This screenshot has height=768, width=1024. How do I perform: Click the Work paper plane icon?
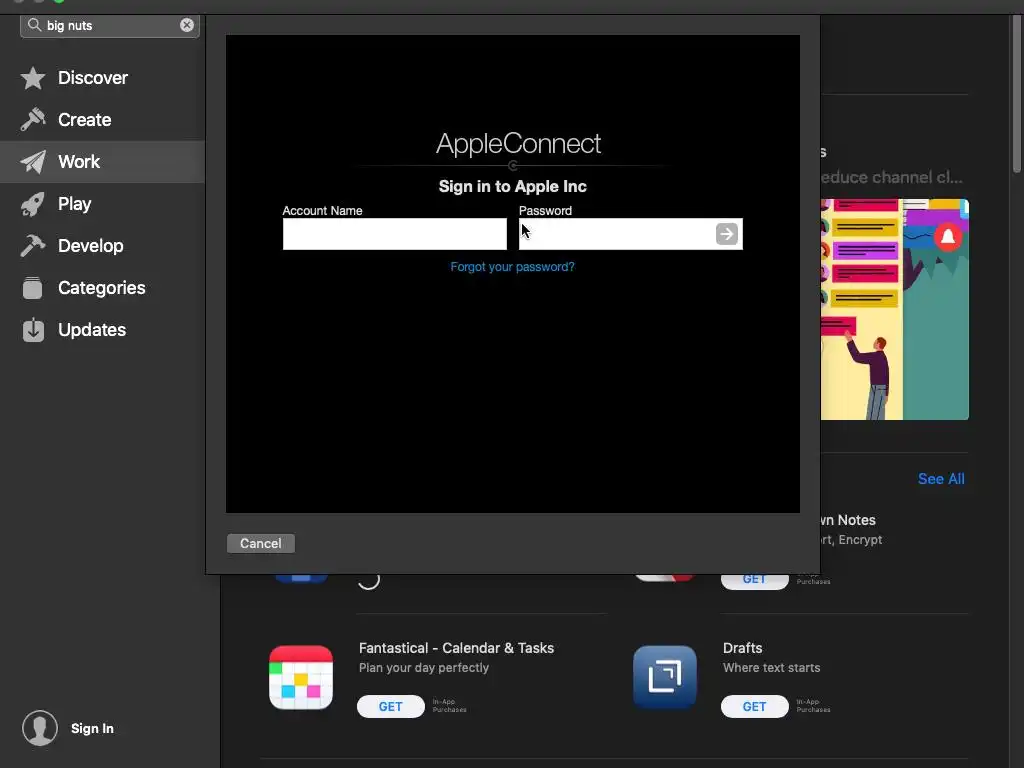pyautogui.click(x=33, y=161)
